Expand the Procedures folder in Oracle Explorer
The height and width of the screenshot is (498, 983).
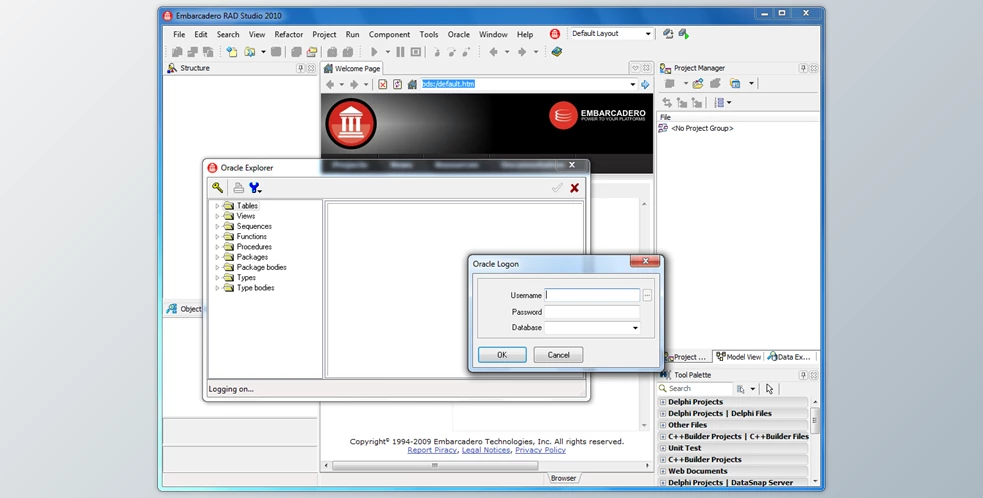tap(217, 246)
